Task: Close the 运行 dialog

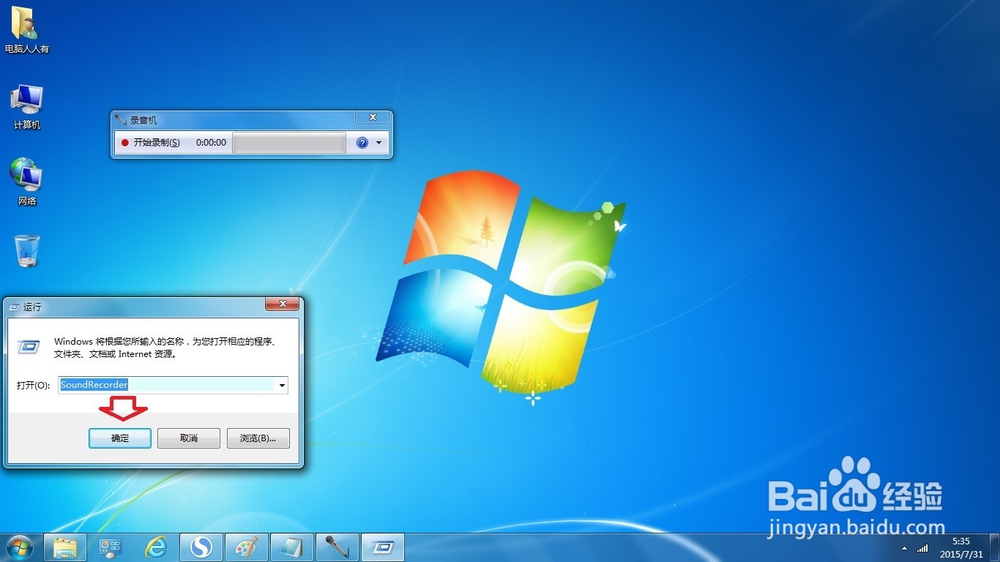Action: pyautogui.click(x=283, y=304)
